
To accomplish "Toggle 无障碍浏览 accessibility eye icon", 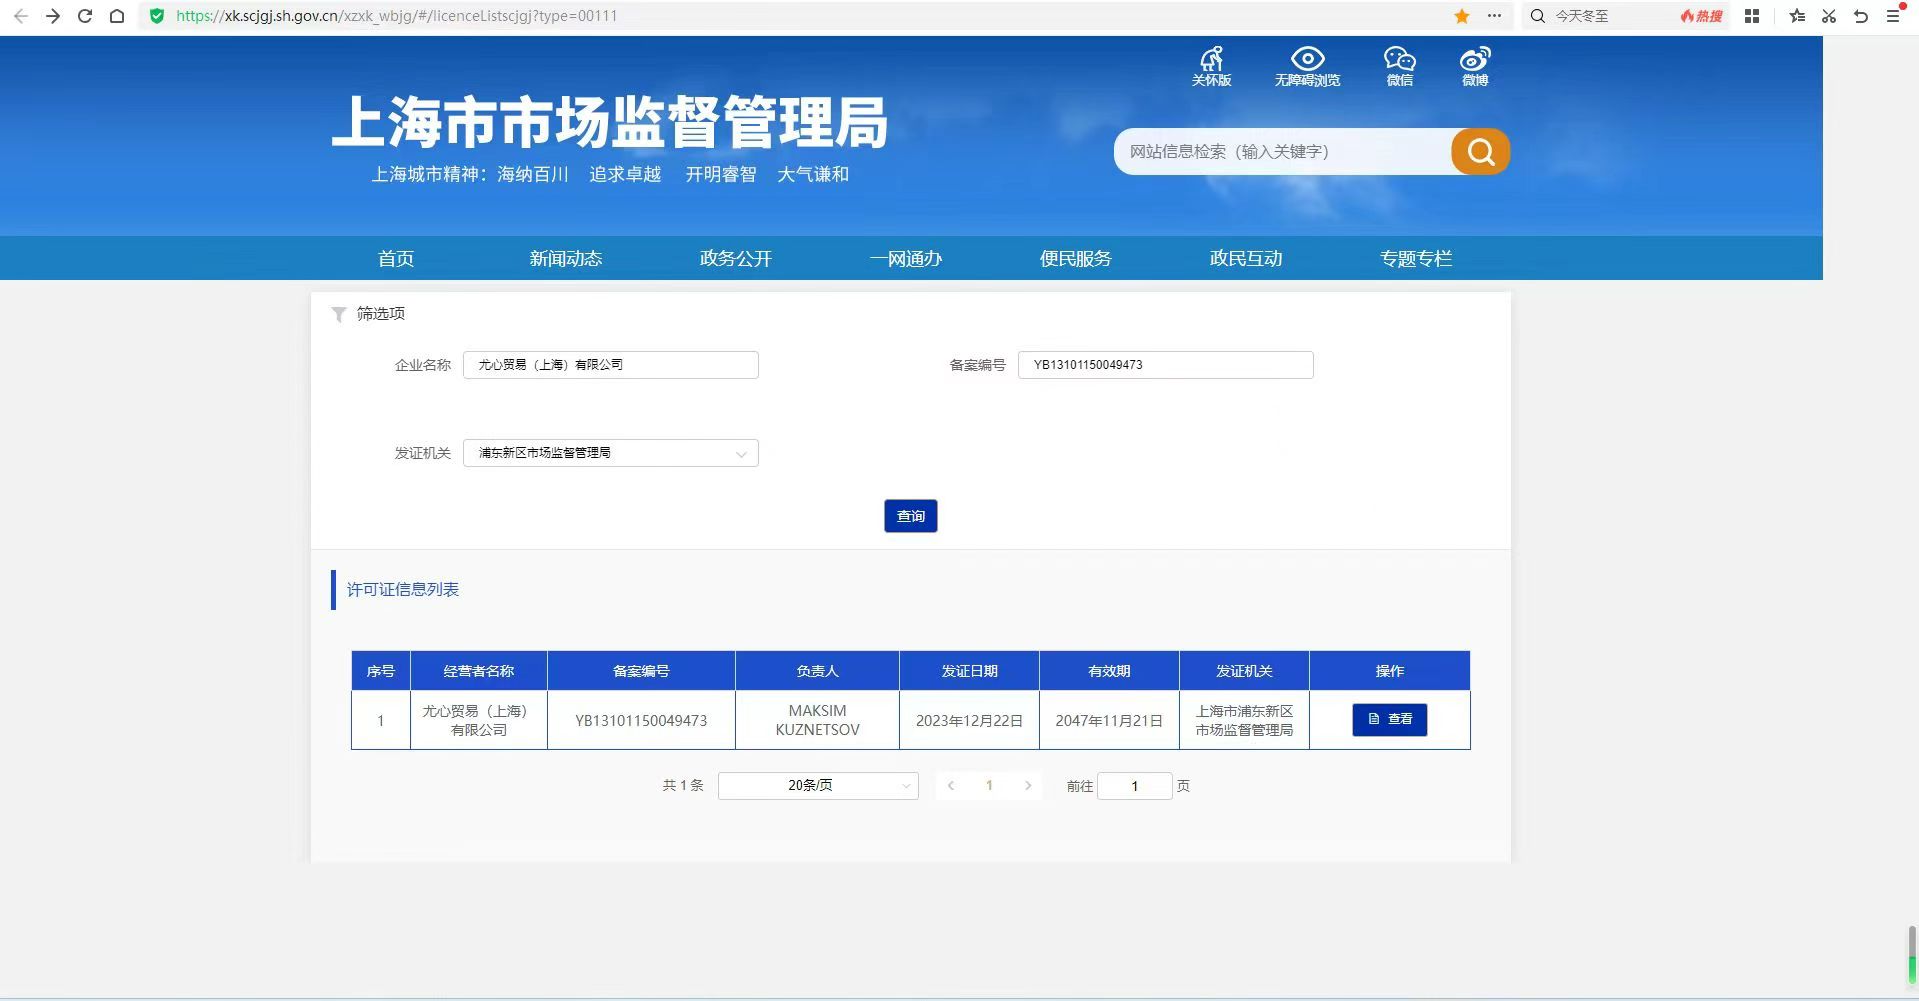I will click(x=1307, y=66).
